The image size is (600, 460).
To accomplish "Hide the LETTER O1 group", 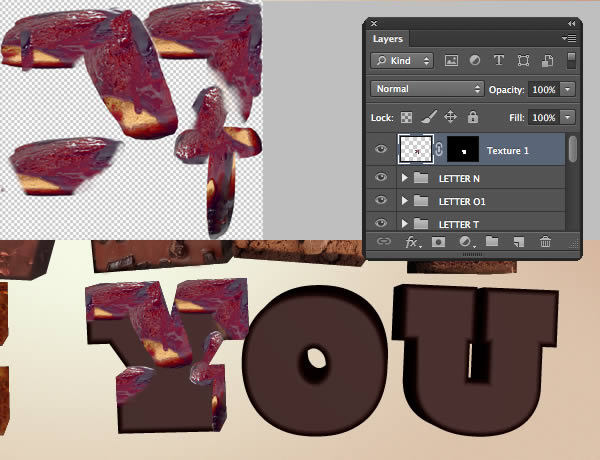I will pyautogui.click(x=381, y=200).
